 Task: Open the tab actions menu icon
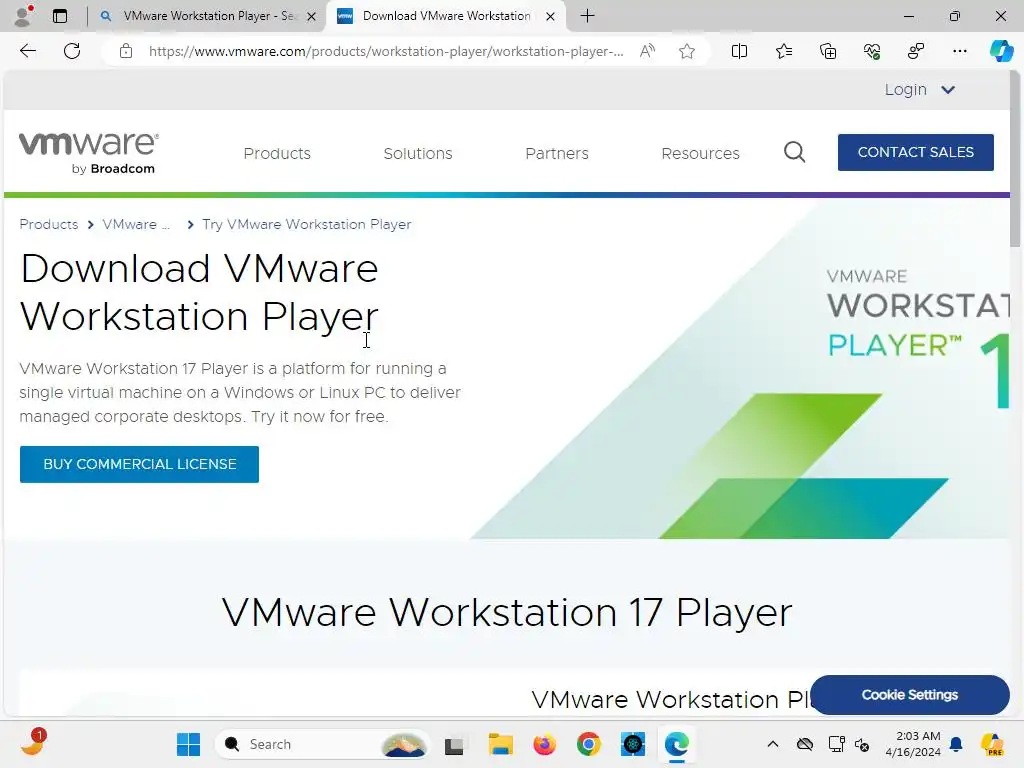point(60,16)
